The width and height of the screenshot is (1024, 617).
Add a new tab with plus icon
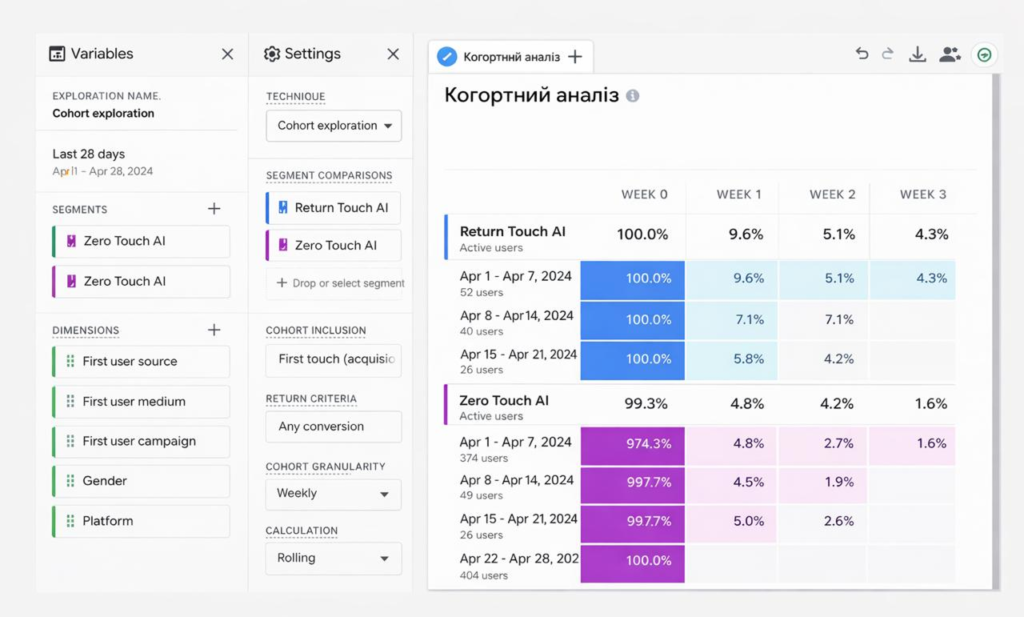(x=575, y=57)
